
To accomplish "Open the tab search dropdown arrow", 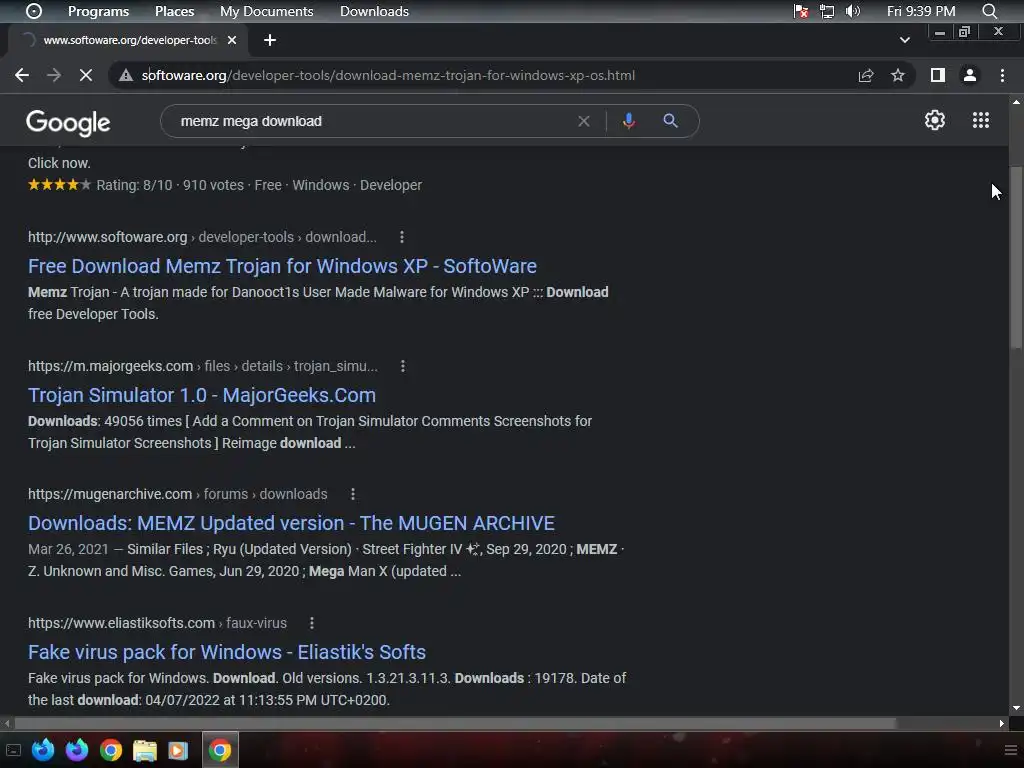I will coord(904,40).
